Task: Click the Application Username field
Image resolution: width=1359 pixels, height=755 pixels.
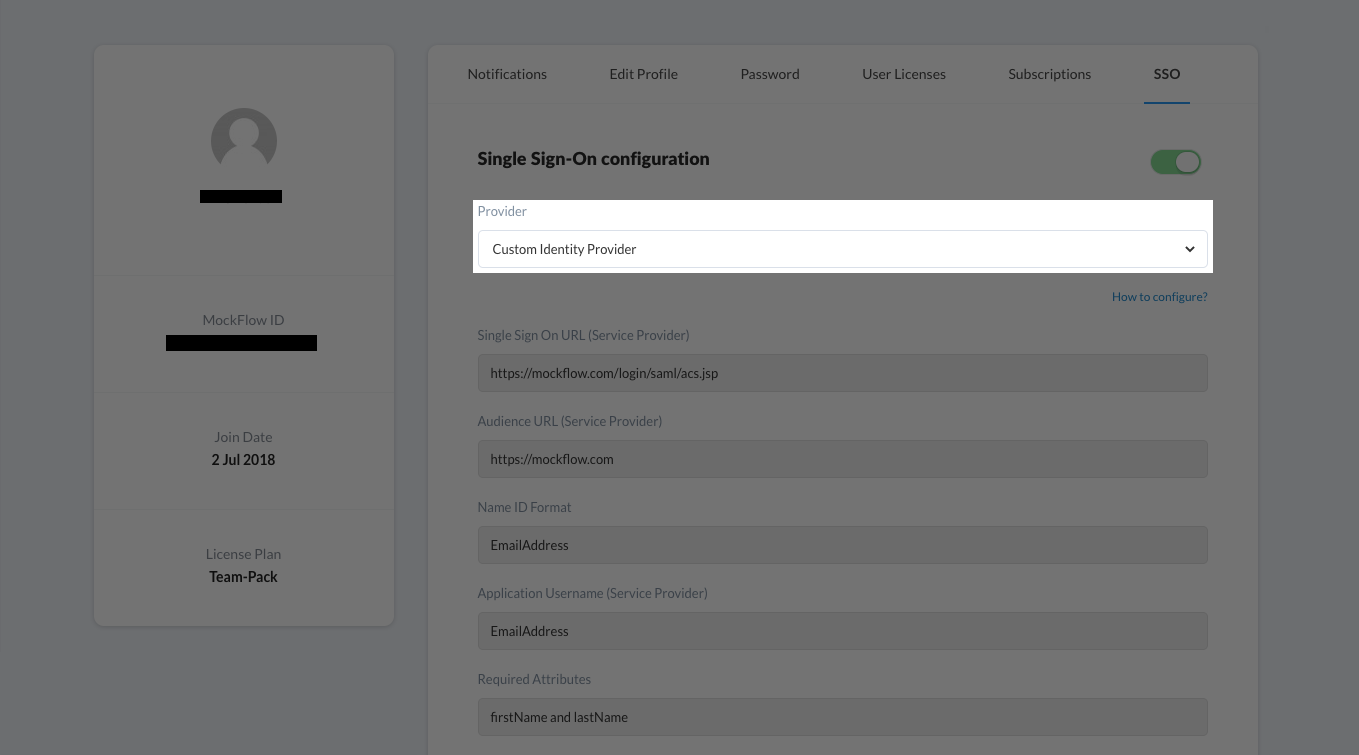Action: coord(842,631)
